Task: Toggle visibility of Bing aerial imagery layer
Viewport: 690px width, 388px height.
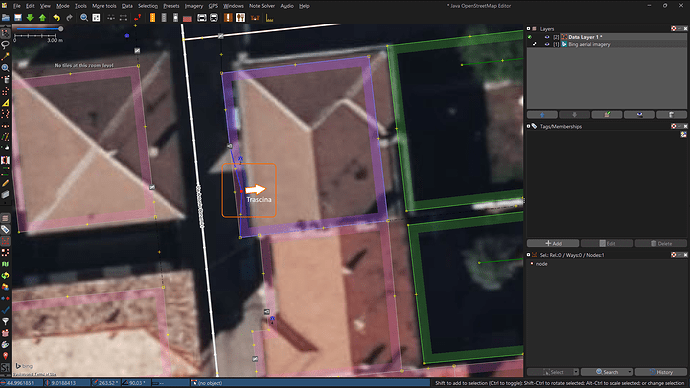Action: [547, 44]
